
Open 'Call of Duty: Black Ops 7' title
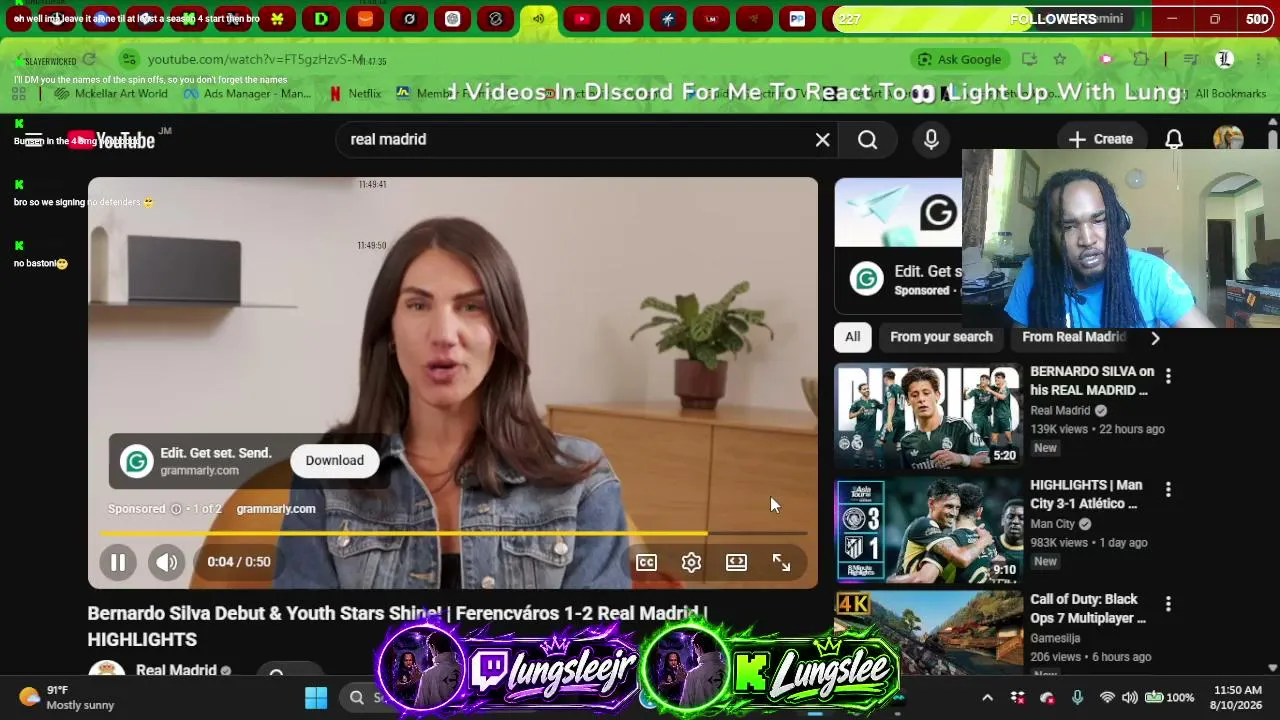(x=1088, y=609)
